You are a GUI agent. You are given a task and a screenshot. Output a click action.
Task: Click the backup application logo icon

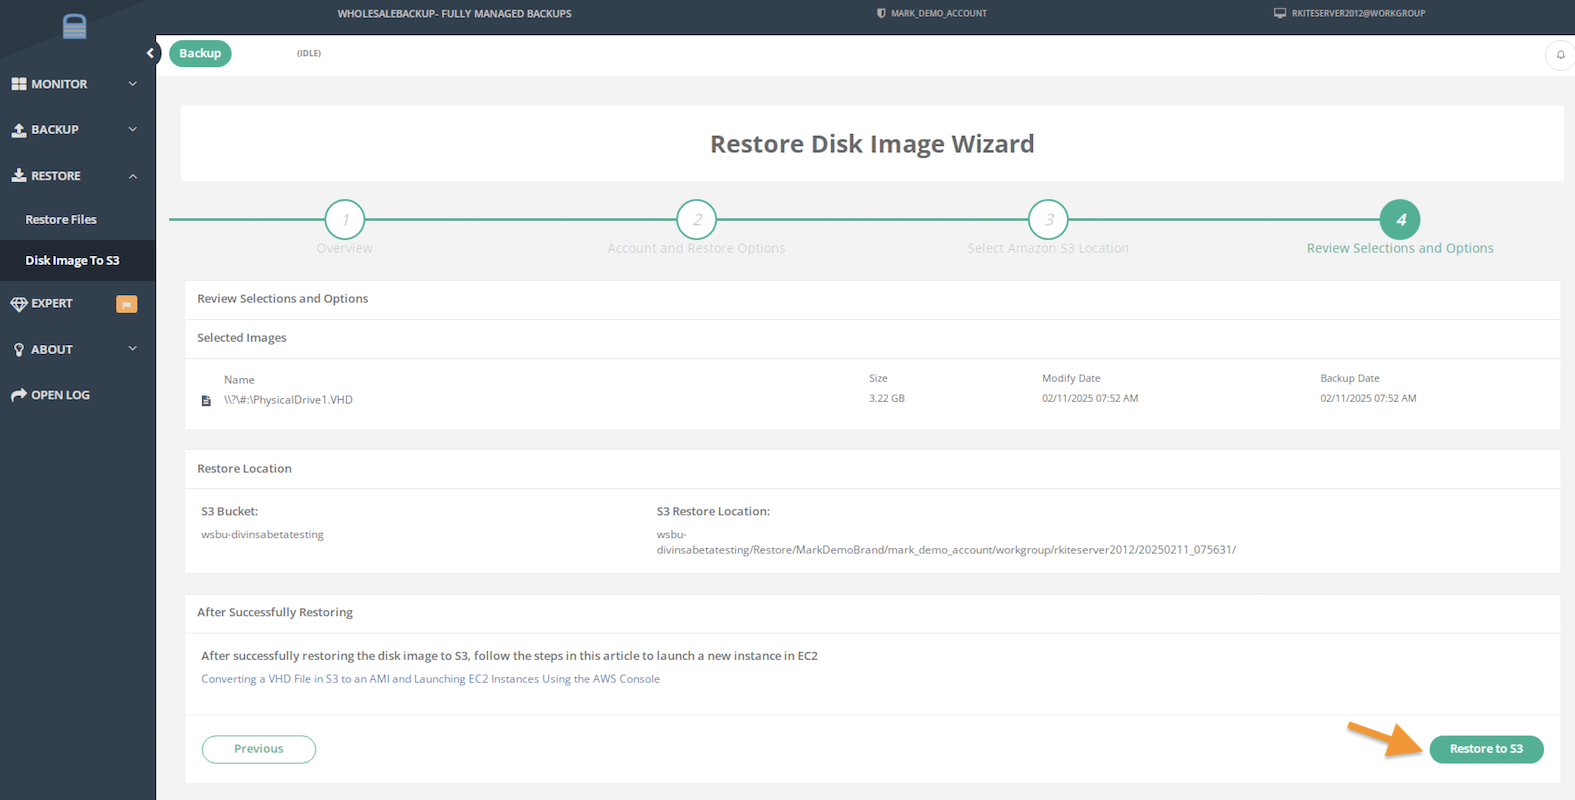click(x=74, y=26)
